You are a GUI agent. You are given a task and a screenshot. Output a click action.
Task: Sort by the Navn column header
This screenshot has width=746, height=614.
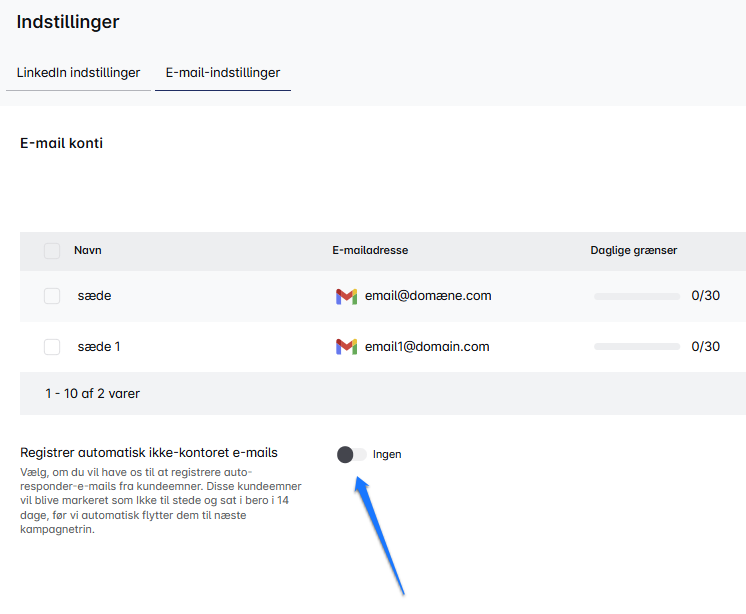[x=88, y=250]
